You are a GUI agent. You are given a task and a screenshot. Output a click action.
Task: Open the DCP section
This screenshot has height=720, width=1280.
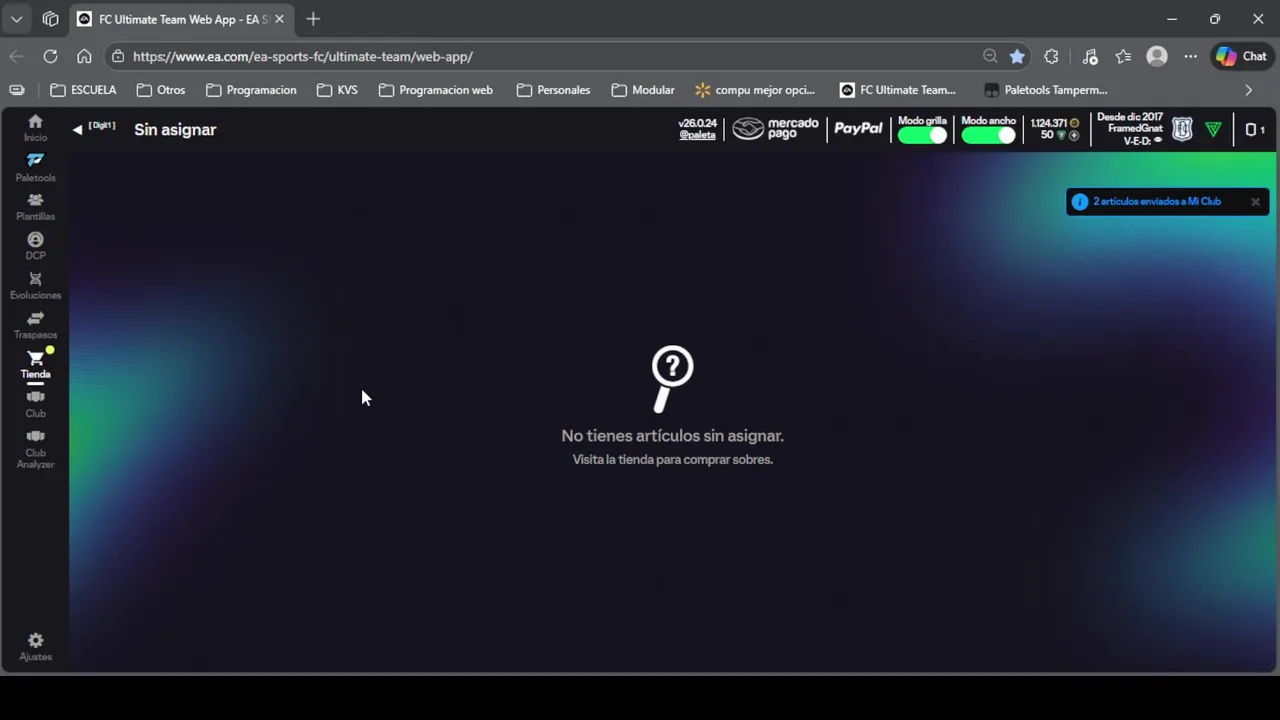click(35, 246)
